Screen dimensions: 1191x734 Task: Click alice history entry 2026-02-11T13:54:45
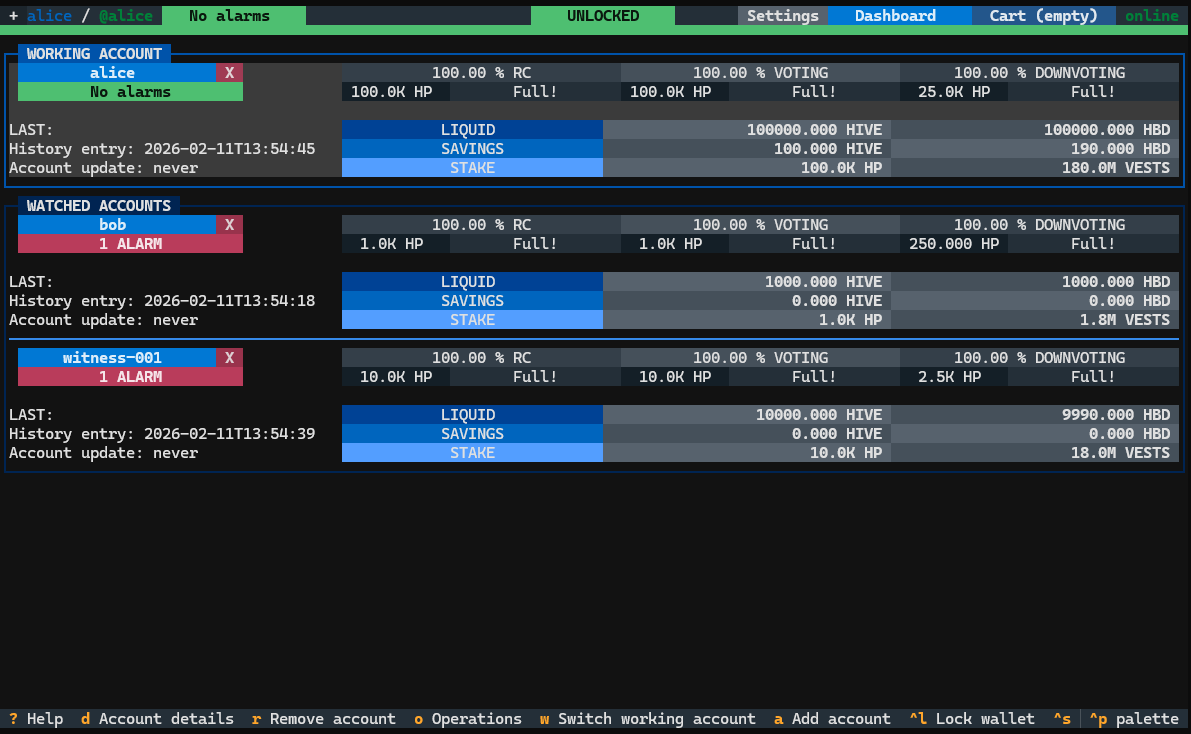[x=162, y=148]
